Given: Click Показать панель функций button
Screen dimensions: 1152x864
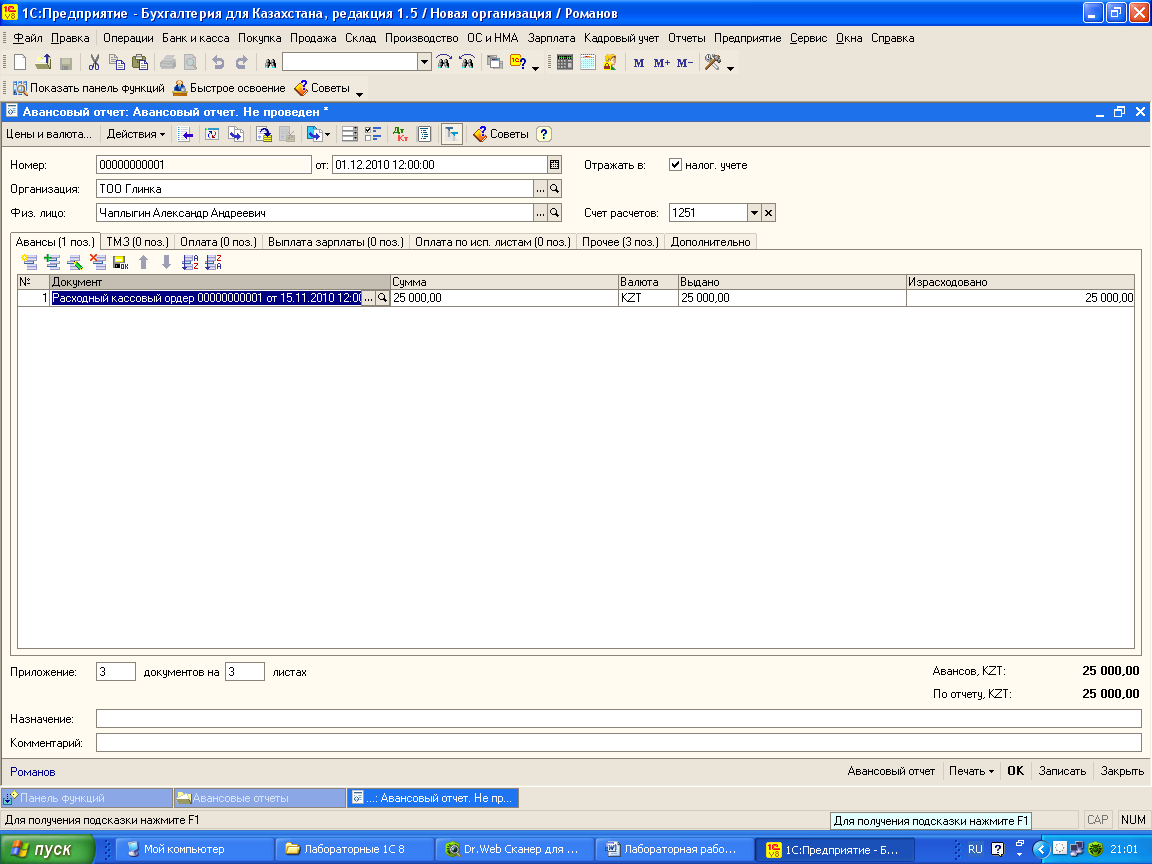Looking at the screenshot, I should [89, 88].
